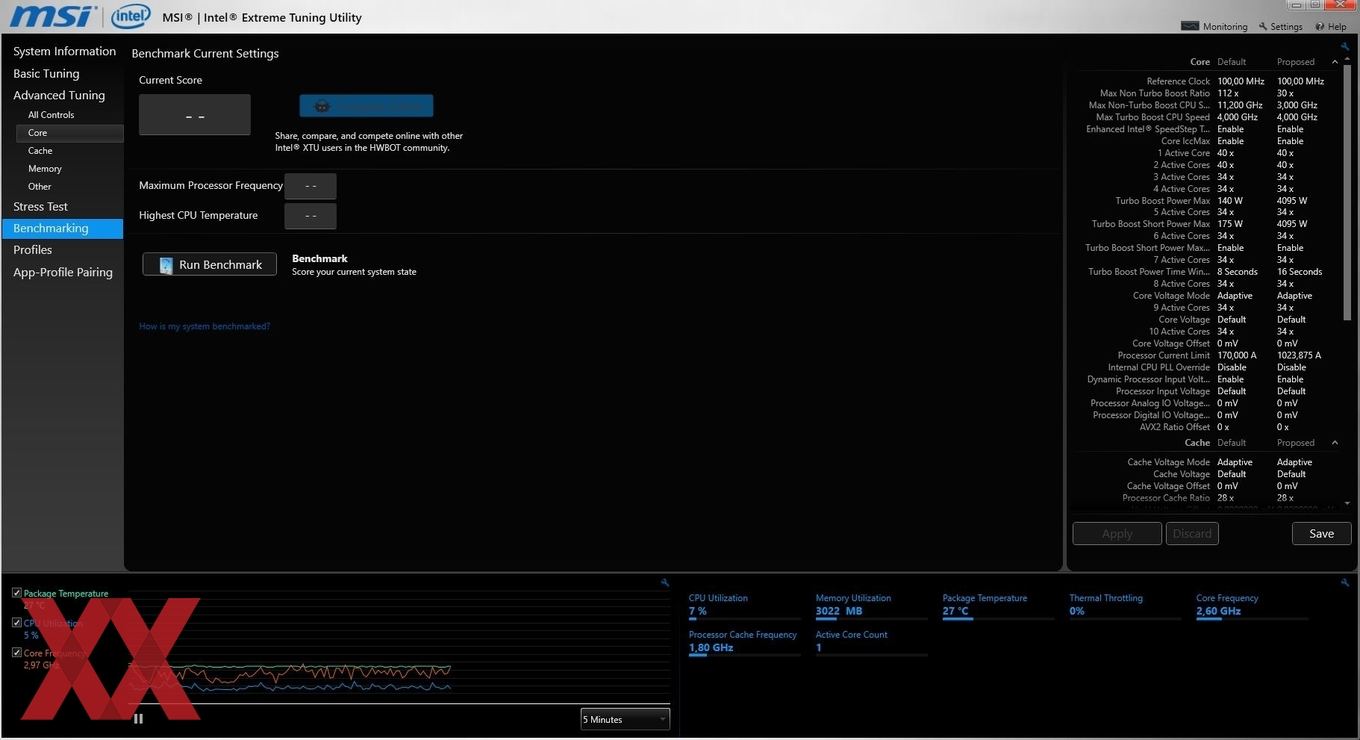This screenshot has width=1360, height=740.
Task: Click the summary panel vertical scrollbar
Action: pyautogui.click(x=1347, y=195)
